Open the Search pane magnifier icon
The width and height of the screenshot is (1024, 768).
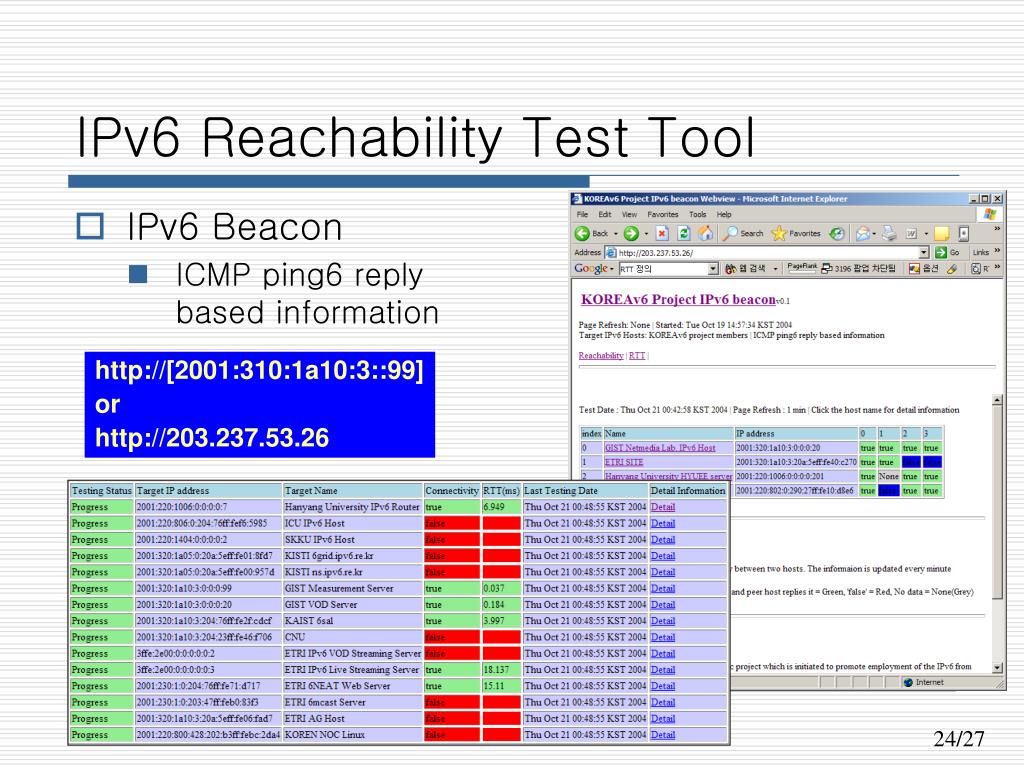(730, 233)
